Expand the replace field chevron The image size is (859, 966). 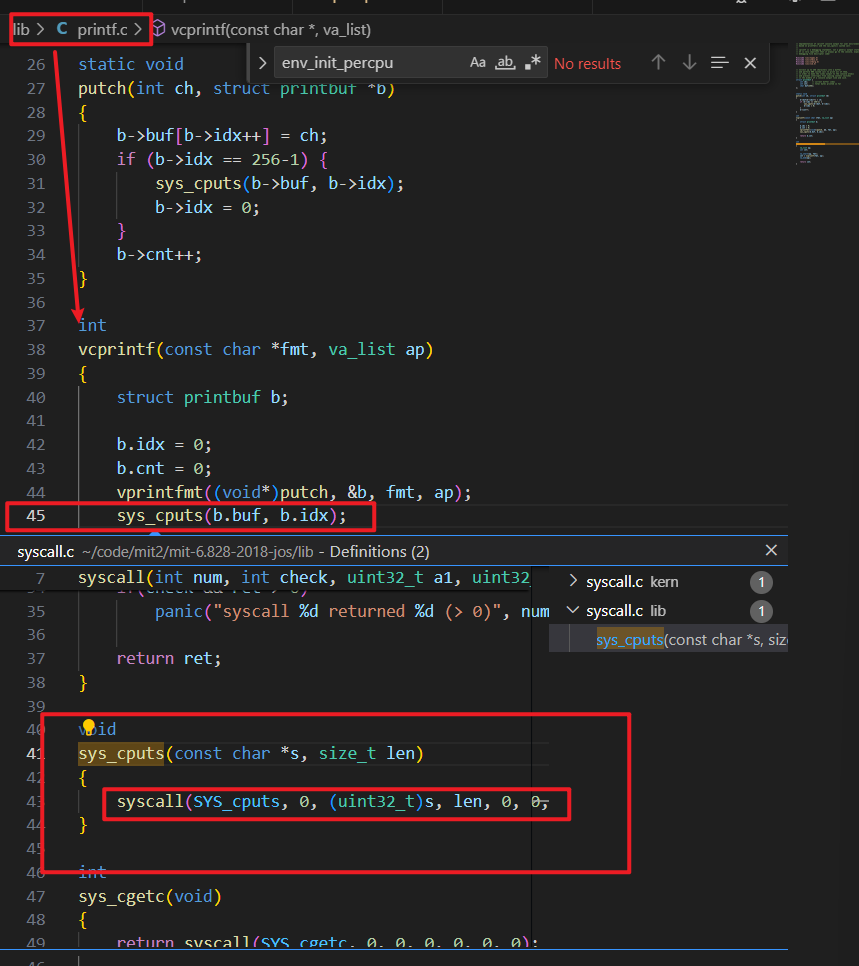tap(262, 63)
